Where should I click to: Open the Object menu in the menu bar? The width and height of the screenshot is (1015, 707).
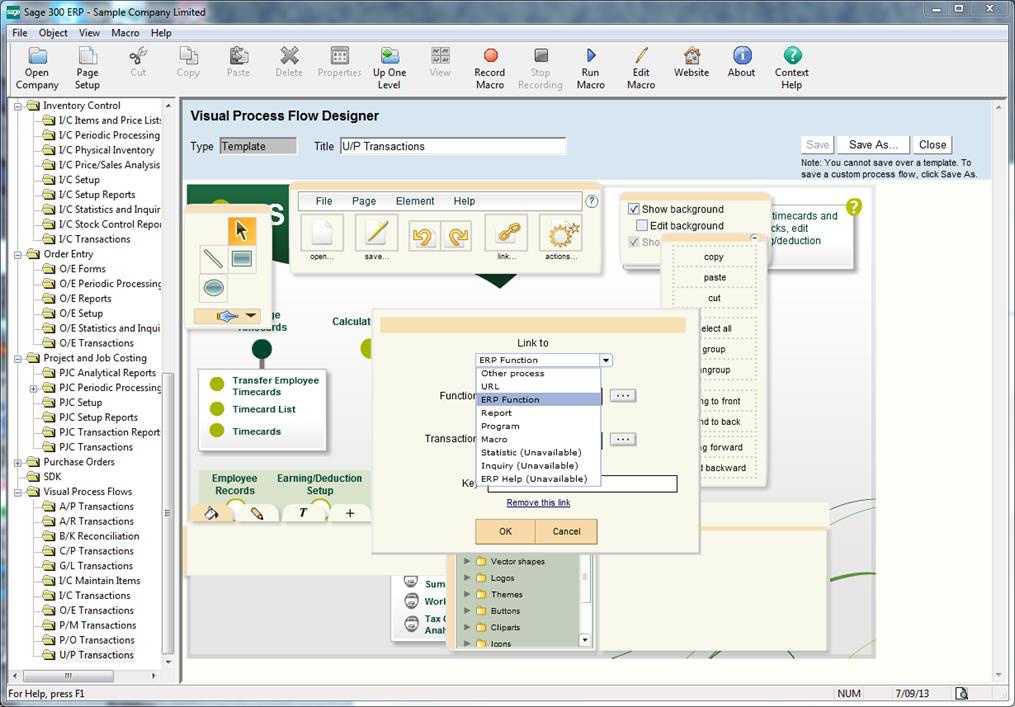point(53,33)
